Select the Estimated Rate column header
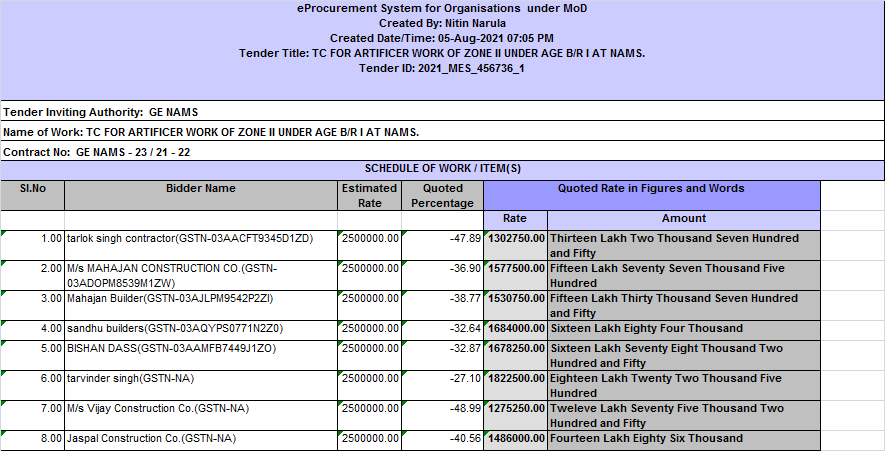 370,195
